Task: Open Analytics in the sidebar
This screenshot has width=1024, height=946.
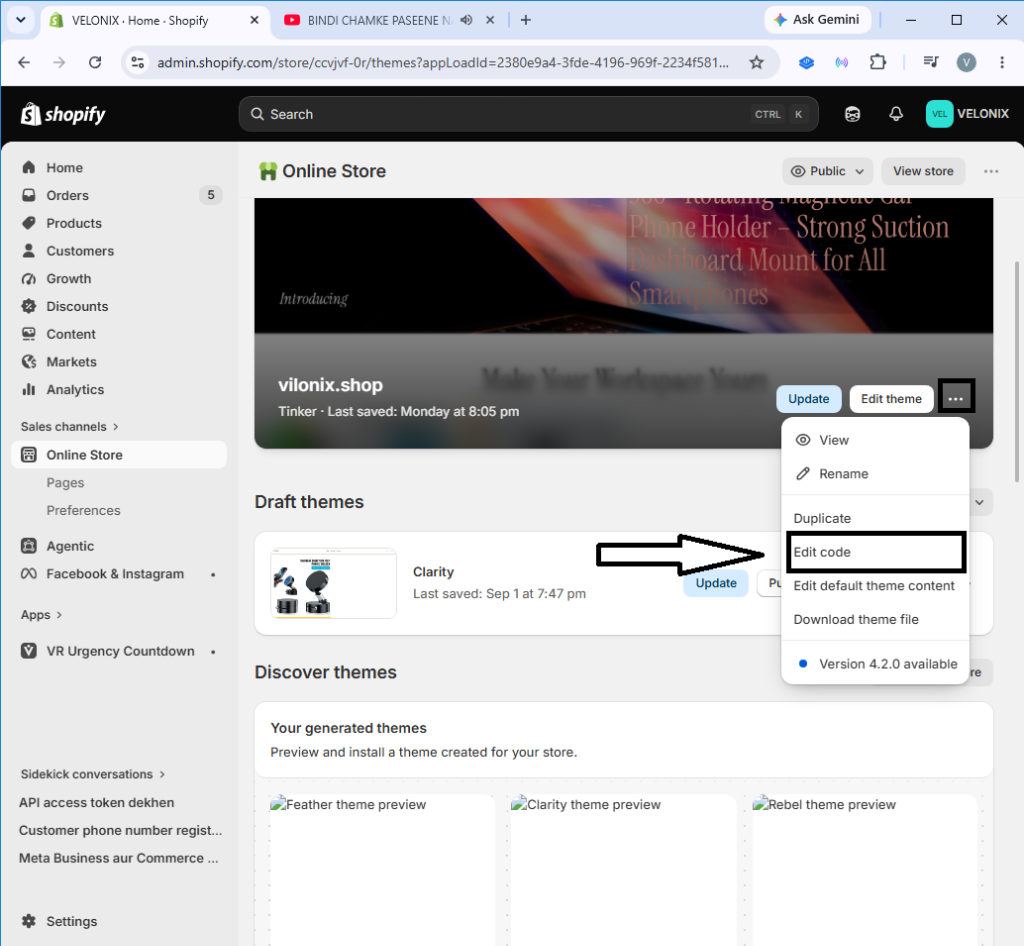Action: [x=75, y=390]
